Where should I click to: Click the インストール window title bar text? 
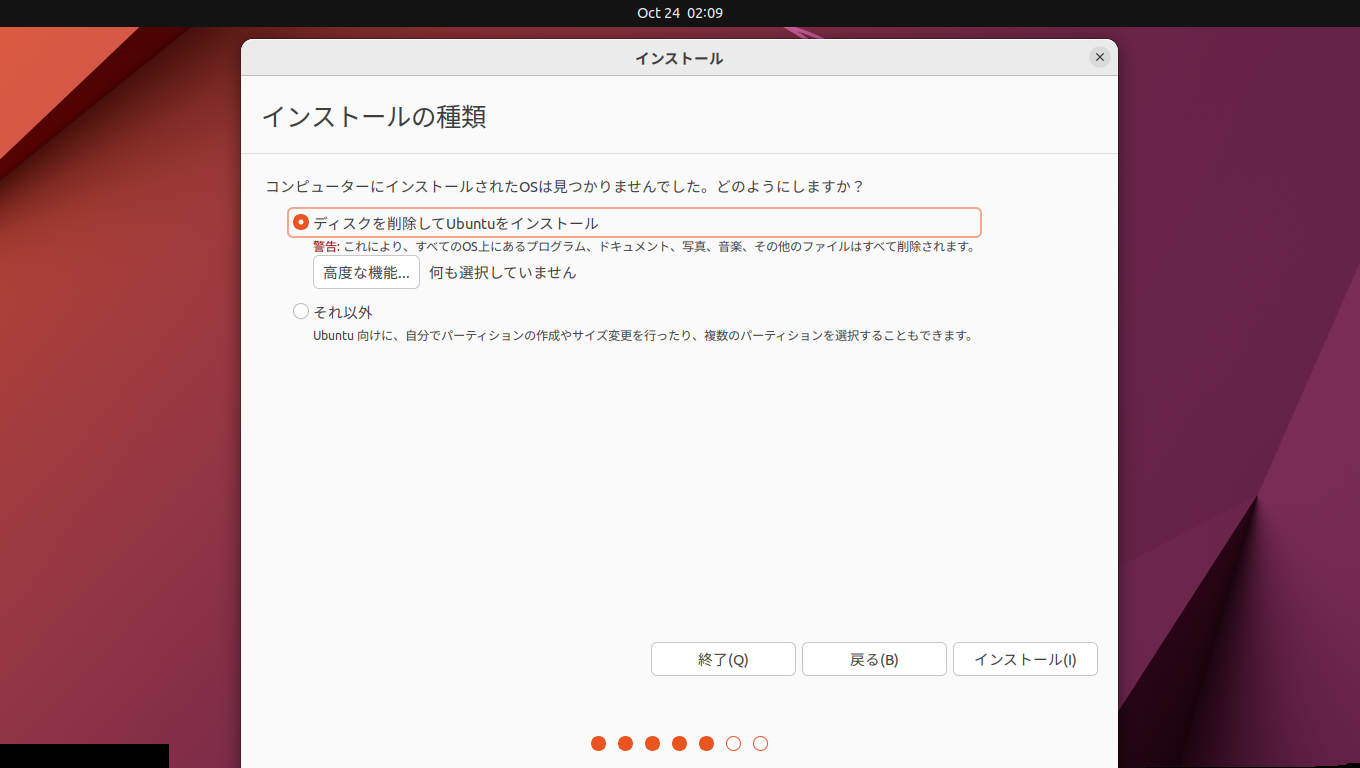click(679, 58)
